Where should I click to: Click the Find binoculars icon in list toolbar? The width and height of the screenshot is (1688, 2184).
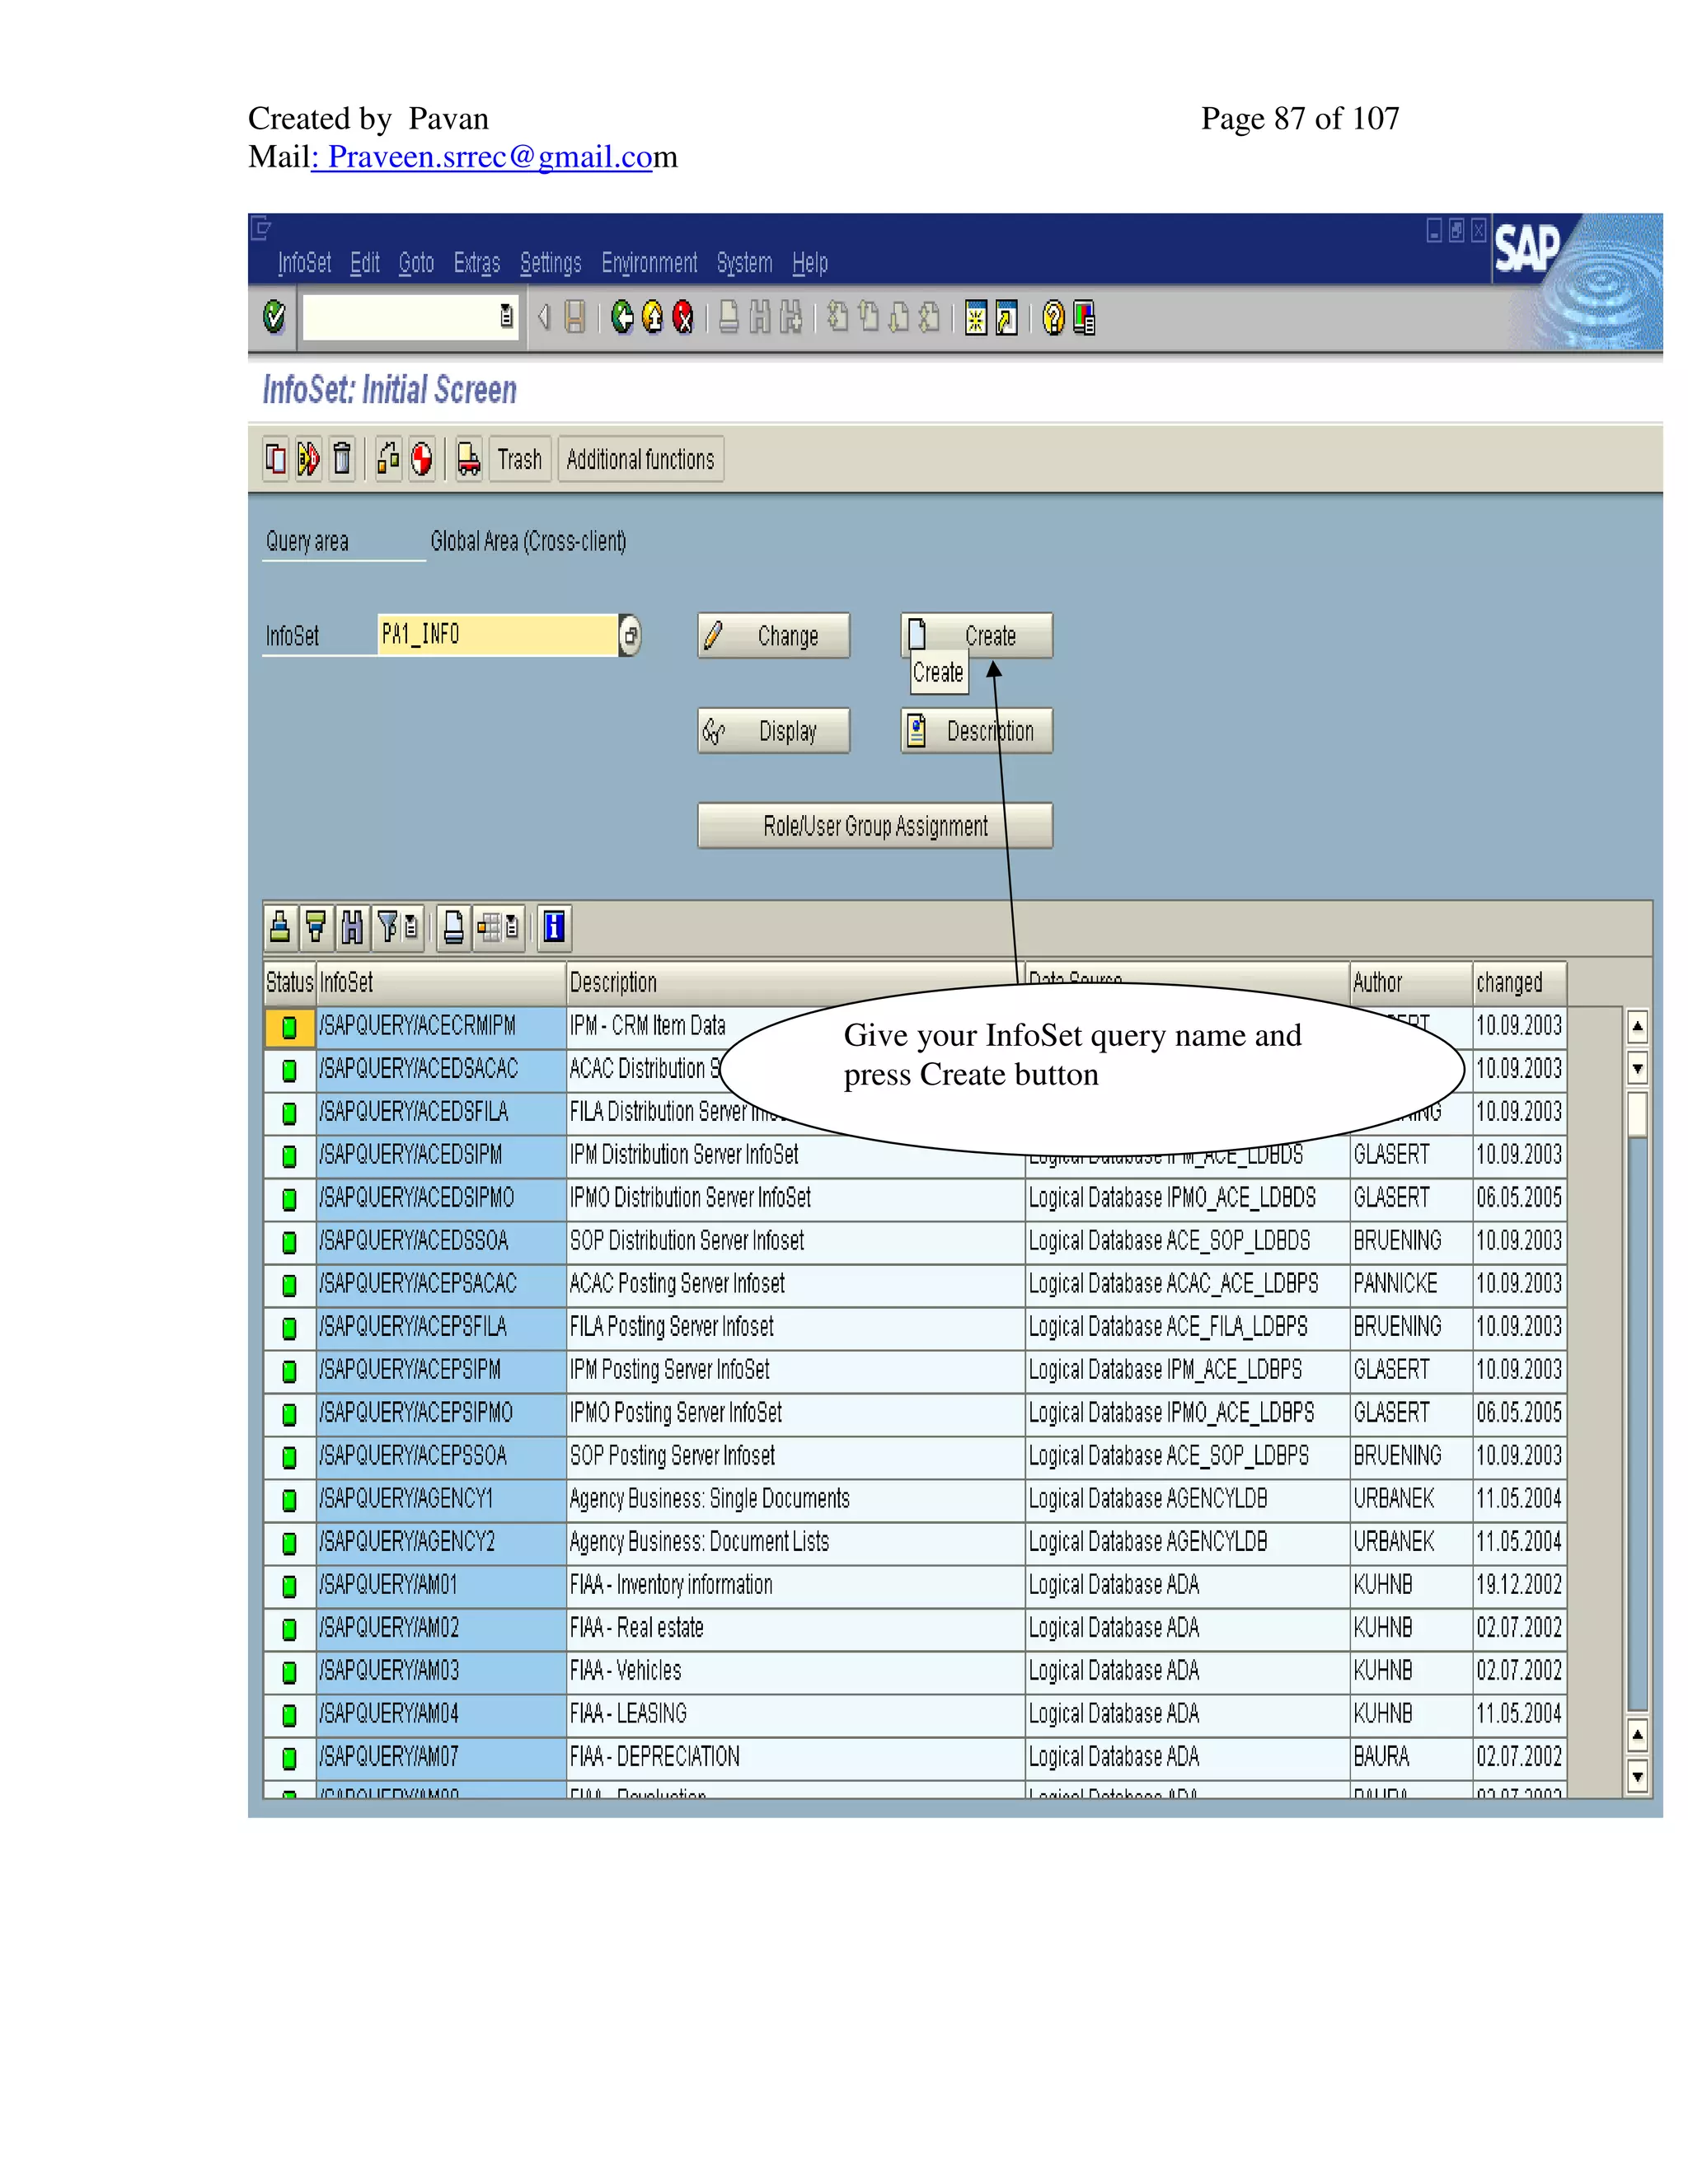point(351,928)
